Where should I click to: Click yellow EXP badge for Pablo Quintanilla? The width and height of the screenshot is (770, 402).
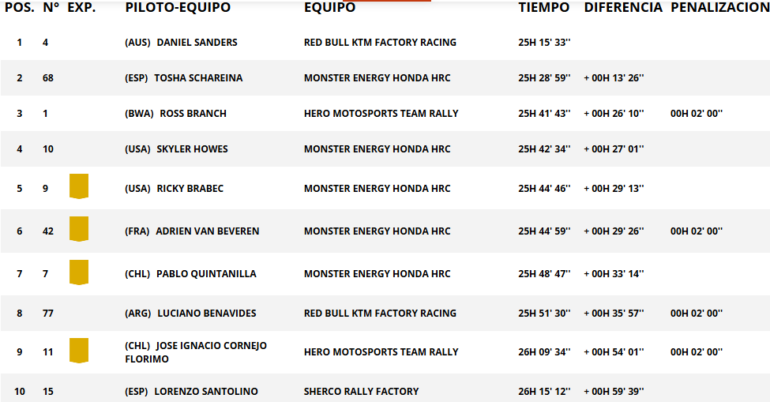(78, 272)
